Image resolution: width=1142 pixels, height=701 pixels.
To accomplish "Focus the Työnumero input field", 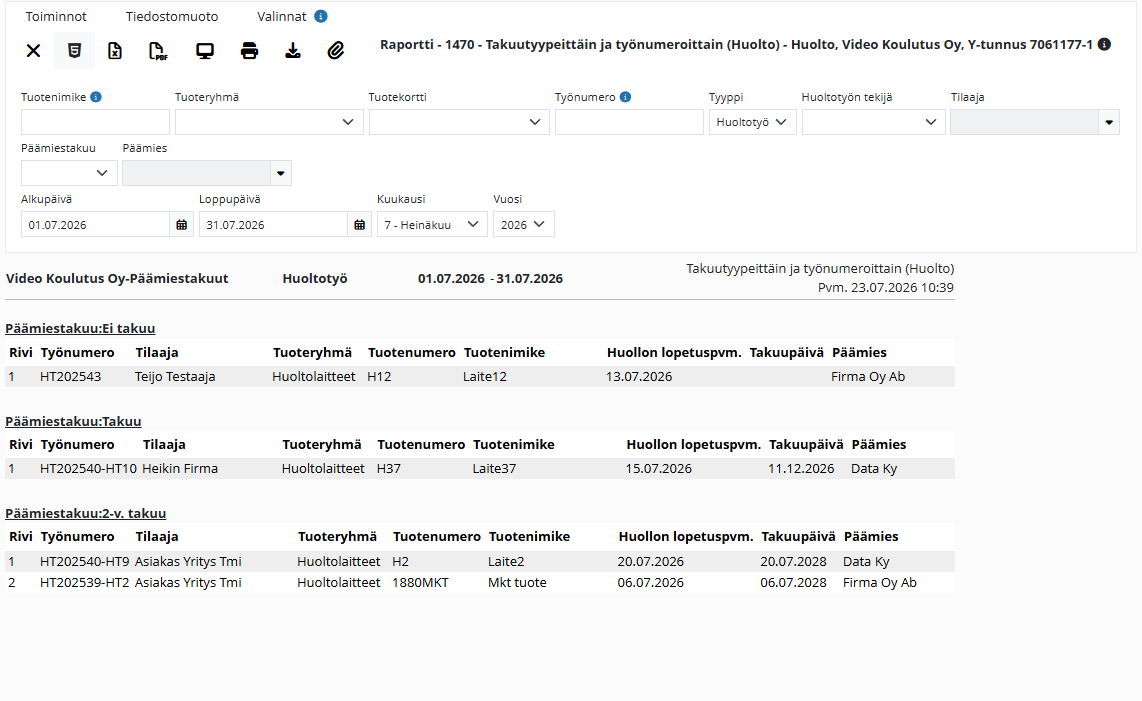I will point(629,122).
